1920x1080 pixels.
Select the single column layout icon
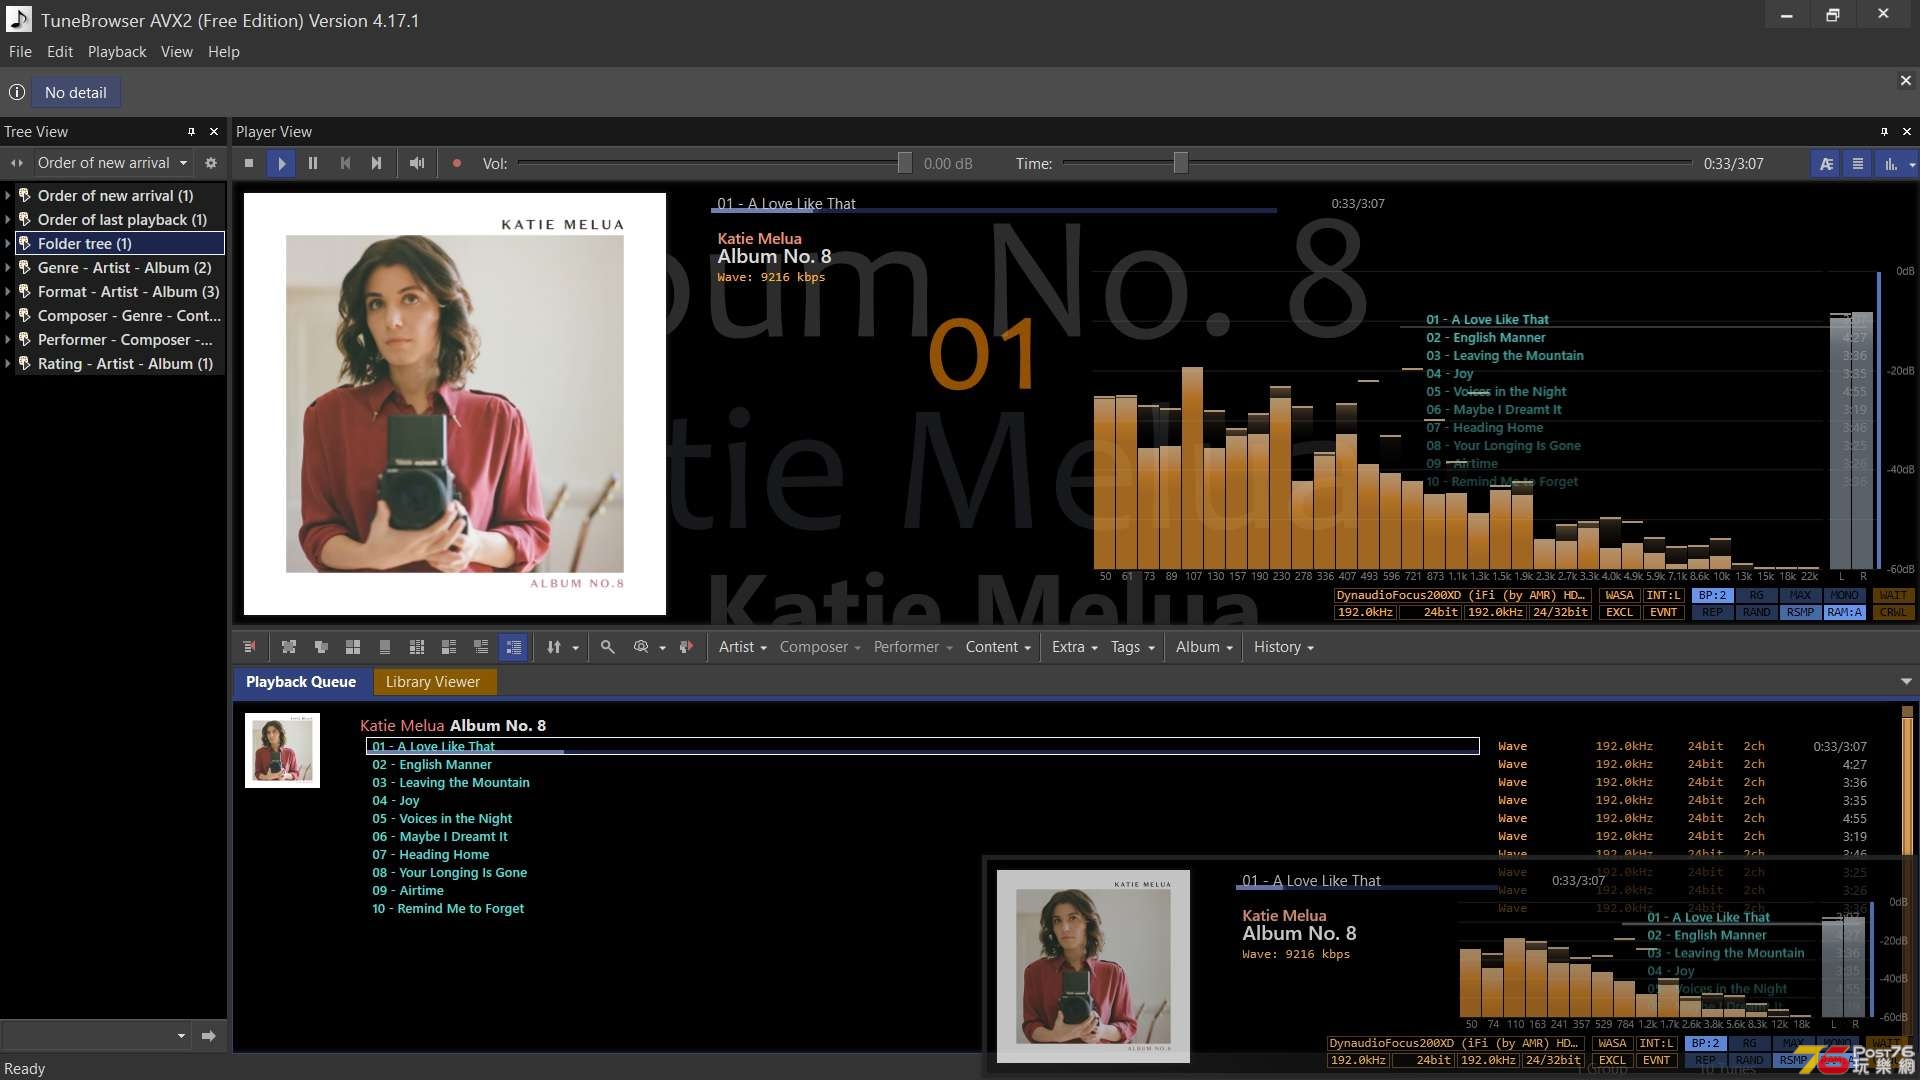tap(385, 647)
